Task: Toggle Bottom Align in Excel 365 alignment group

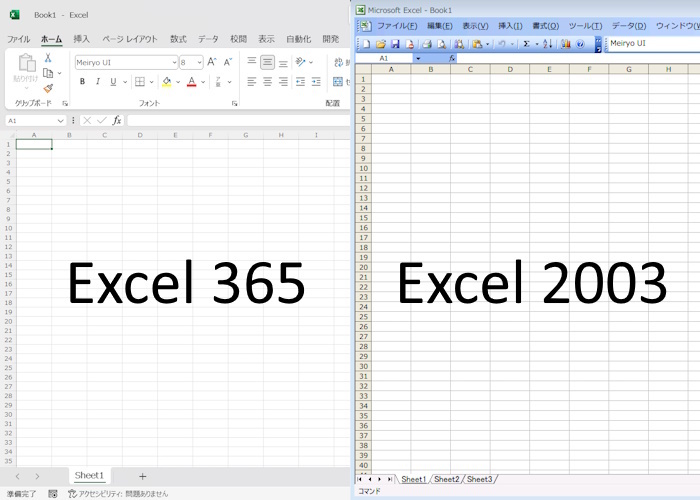Action: (283, 62)
